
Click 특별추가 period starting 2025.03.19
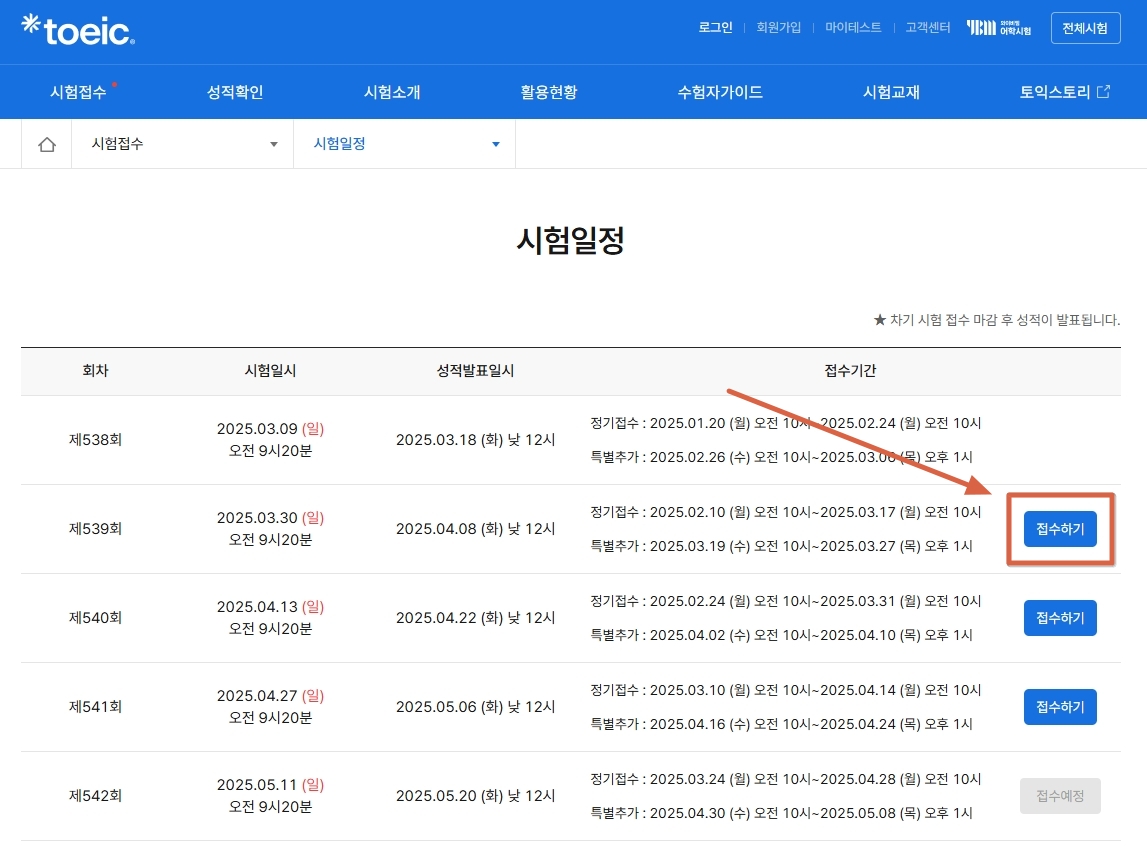pos(781,546)
